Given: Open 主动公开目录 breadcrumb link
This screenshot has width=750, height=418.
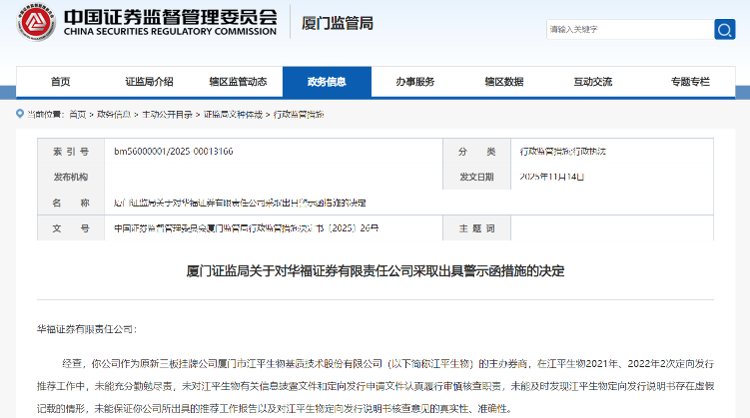Looking at the screenshot, I should click(166, 115).
